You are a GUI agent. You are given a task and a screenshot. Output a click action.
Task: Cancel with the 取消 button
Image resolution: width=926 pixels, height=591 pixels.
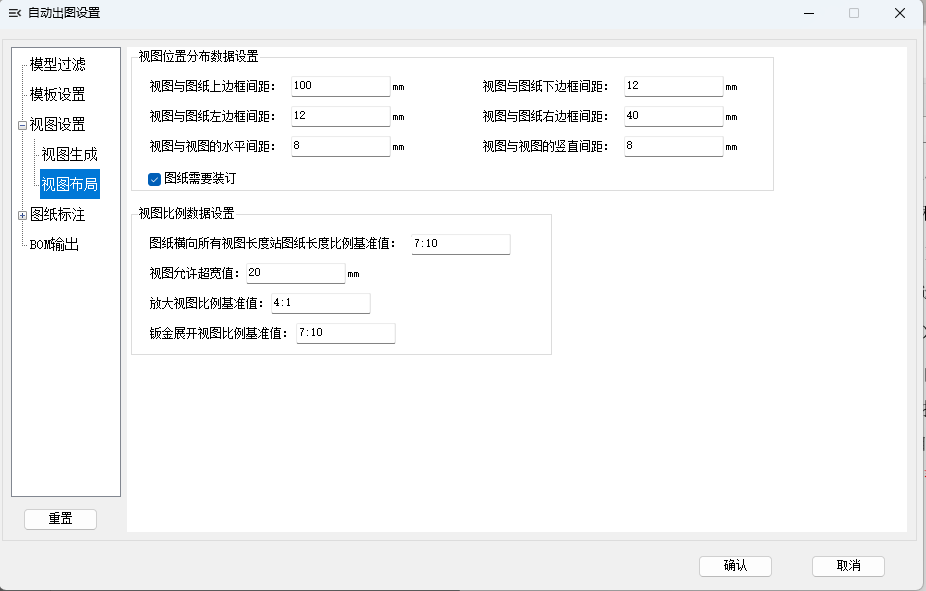tap(848, 566)
